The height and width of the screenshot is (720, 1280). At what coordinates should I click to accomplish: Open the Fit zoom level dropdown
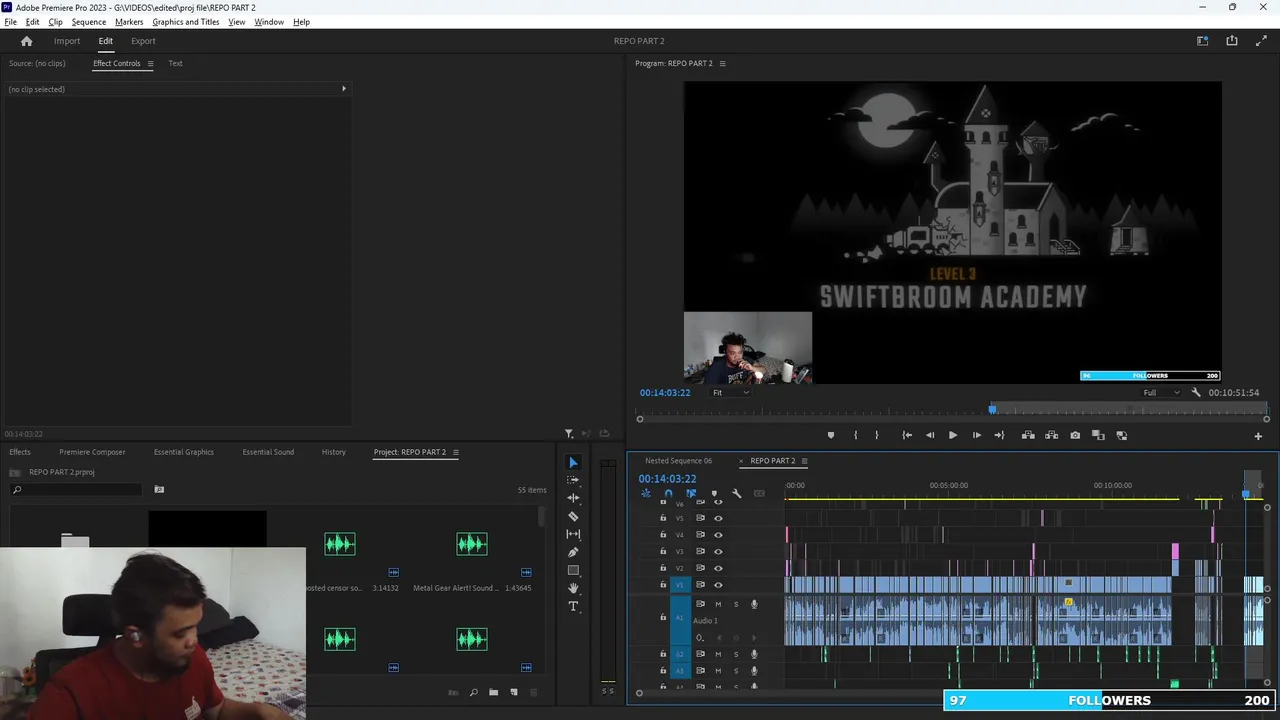coord(731,393)
